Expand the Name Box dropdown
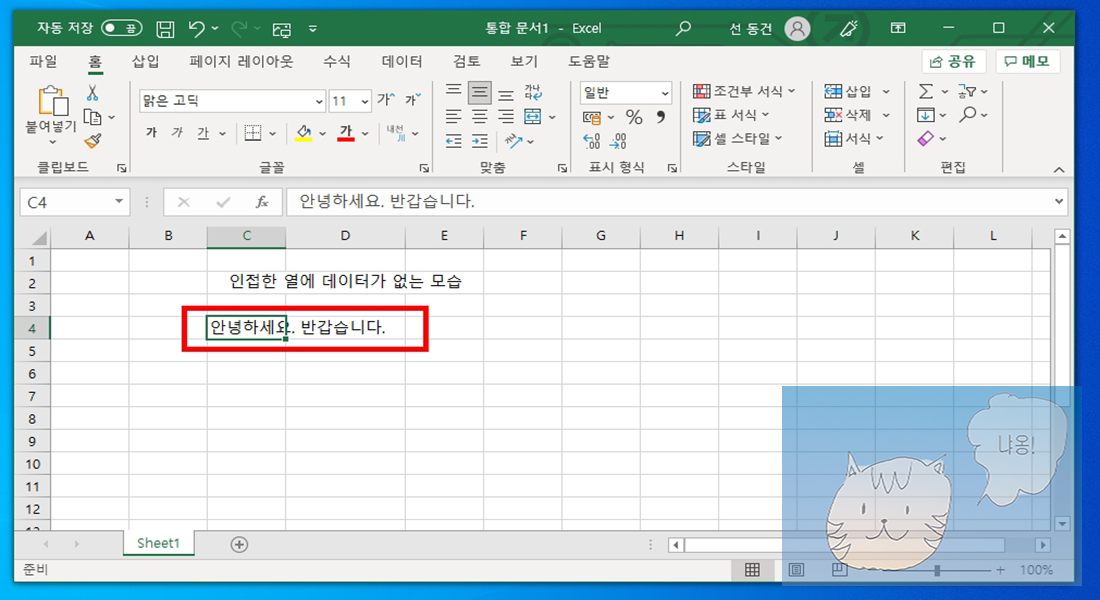 119,202
